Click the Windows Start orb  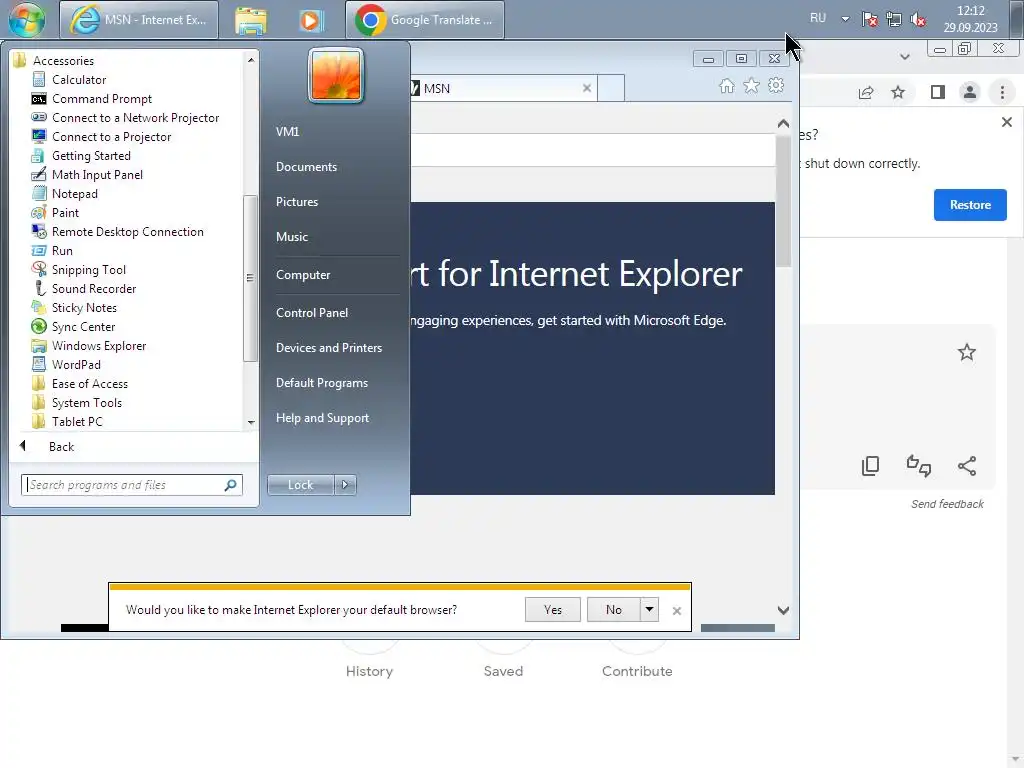(x=27, y=19)
